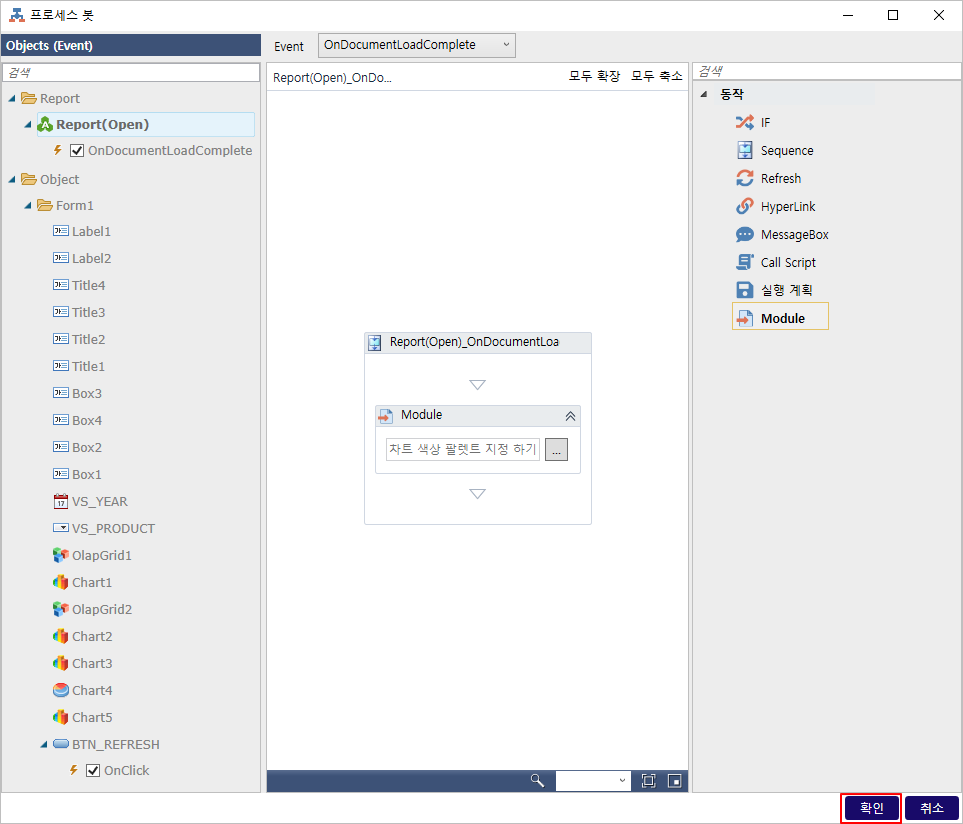Image resolution: width=963 pixels, height=824 pixels.
Task: Open the zoom level dropdown
Action: (593, 781)
